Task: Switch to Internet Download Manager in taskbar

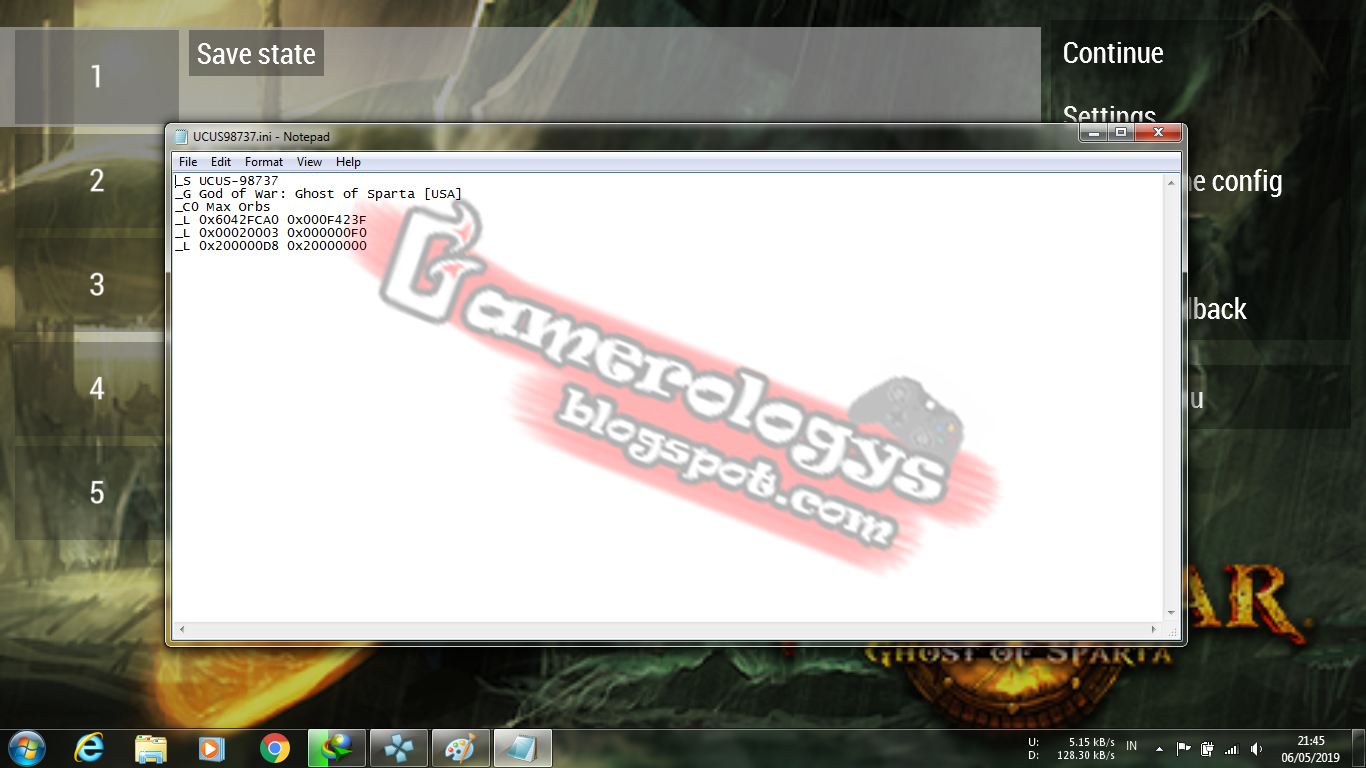Action: click(337, 747)
